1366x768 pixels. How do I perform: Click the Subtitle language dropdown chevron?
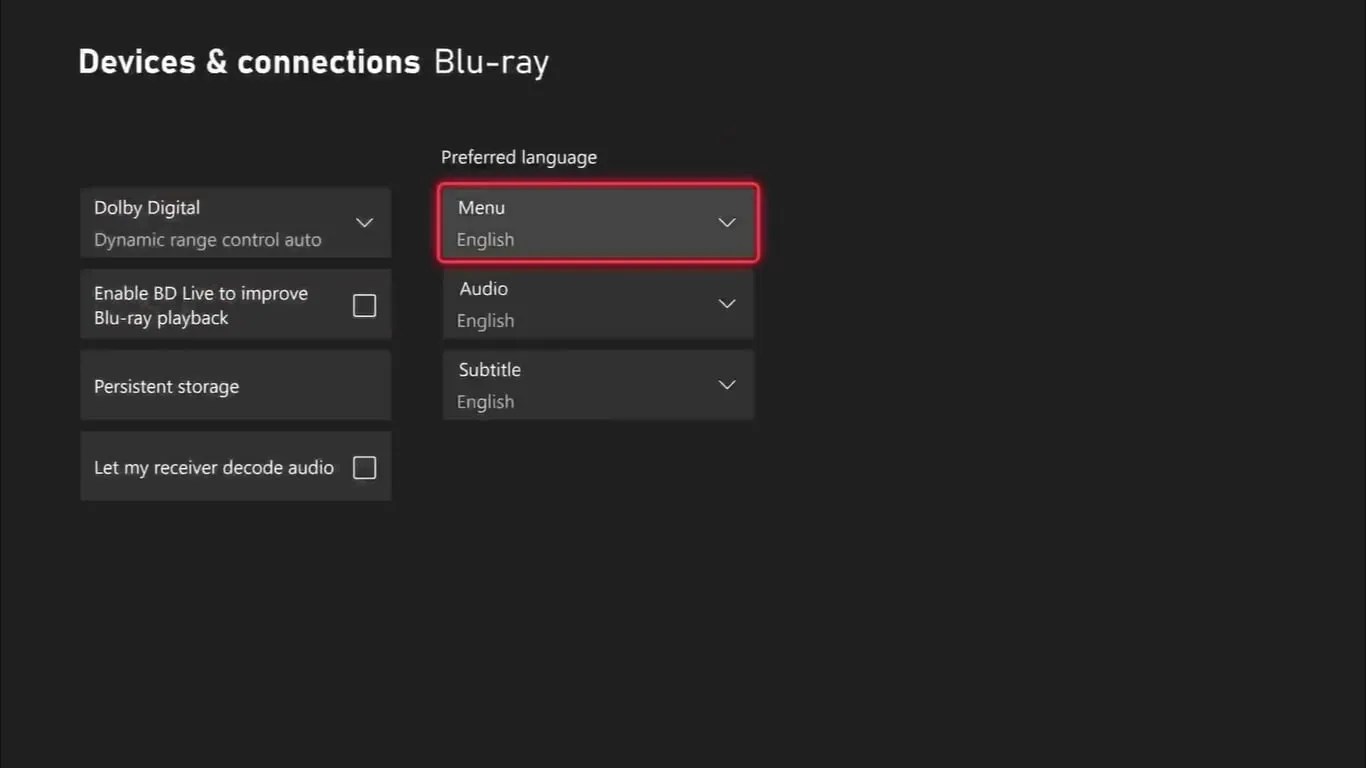726,384
